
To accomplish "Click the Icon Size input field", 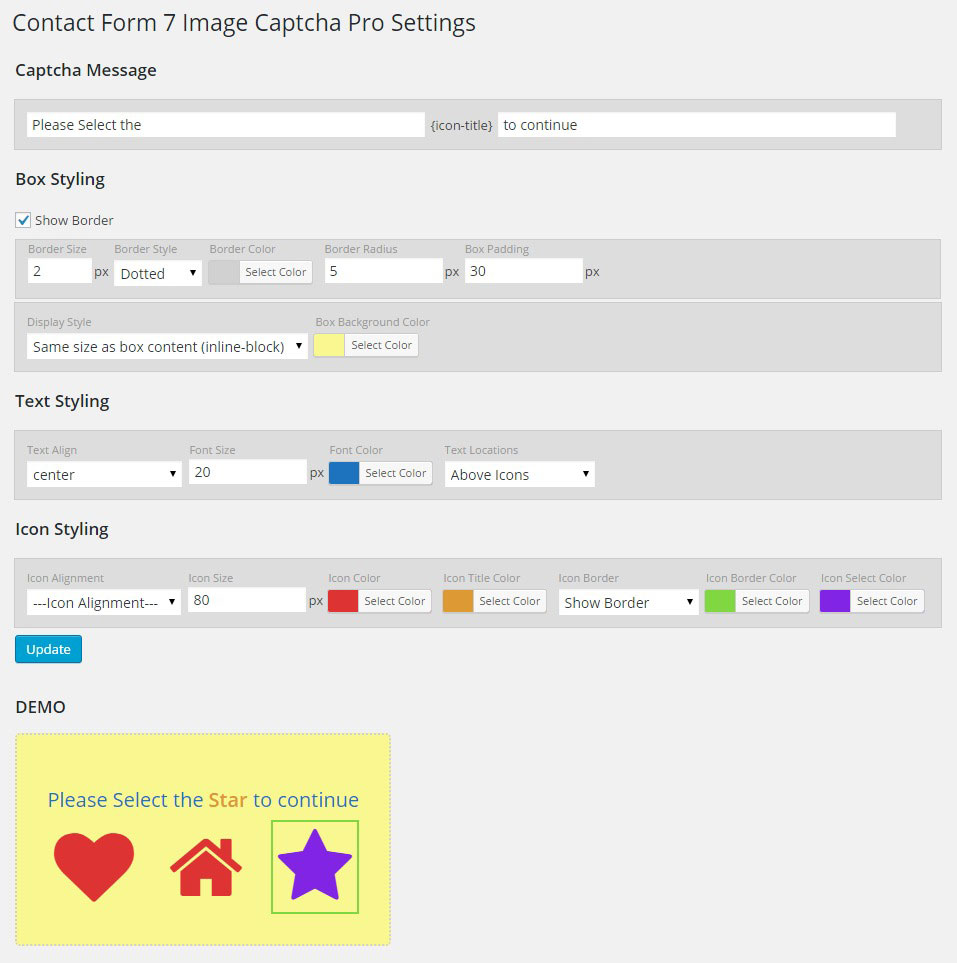I will coord(247,600).
